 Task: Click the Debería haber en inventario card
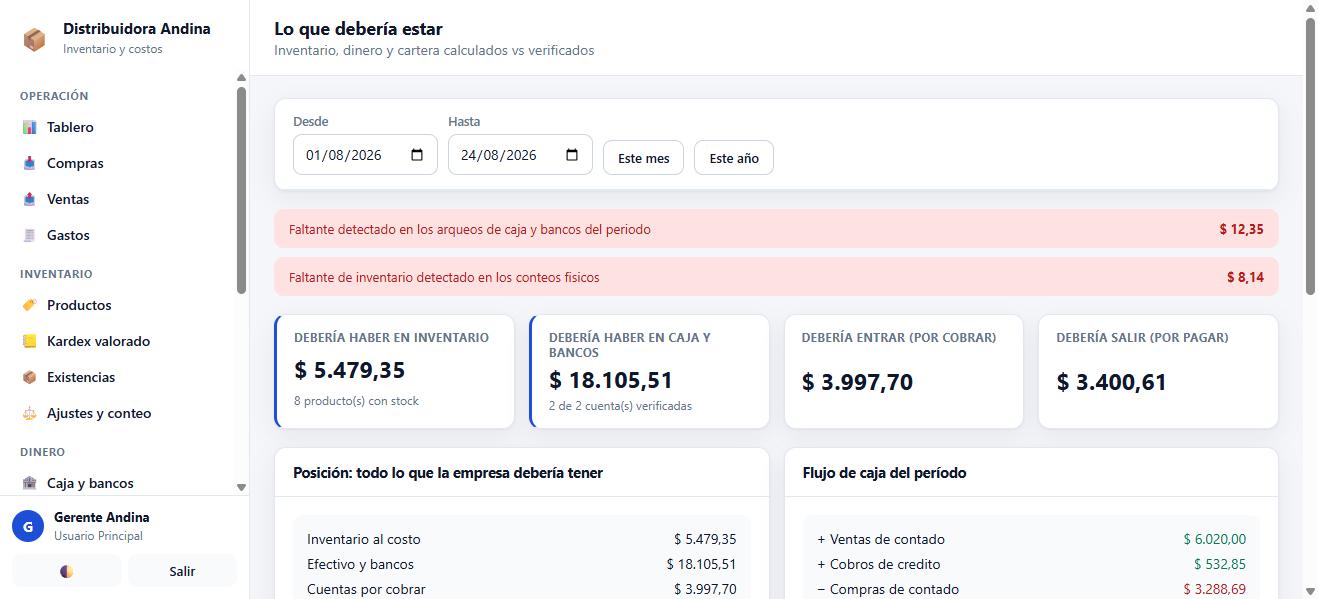pyautogui.click(x=394, y=372)
